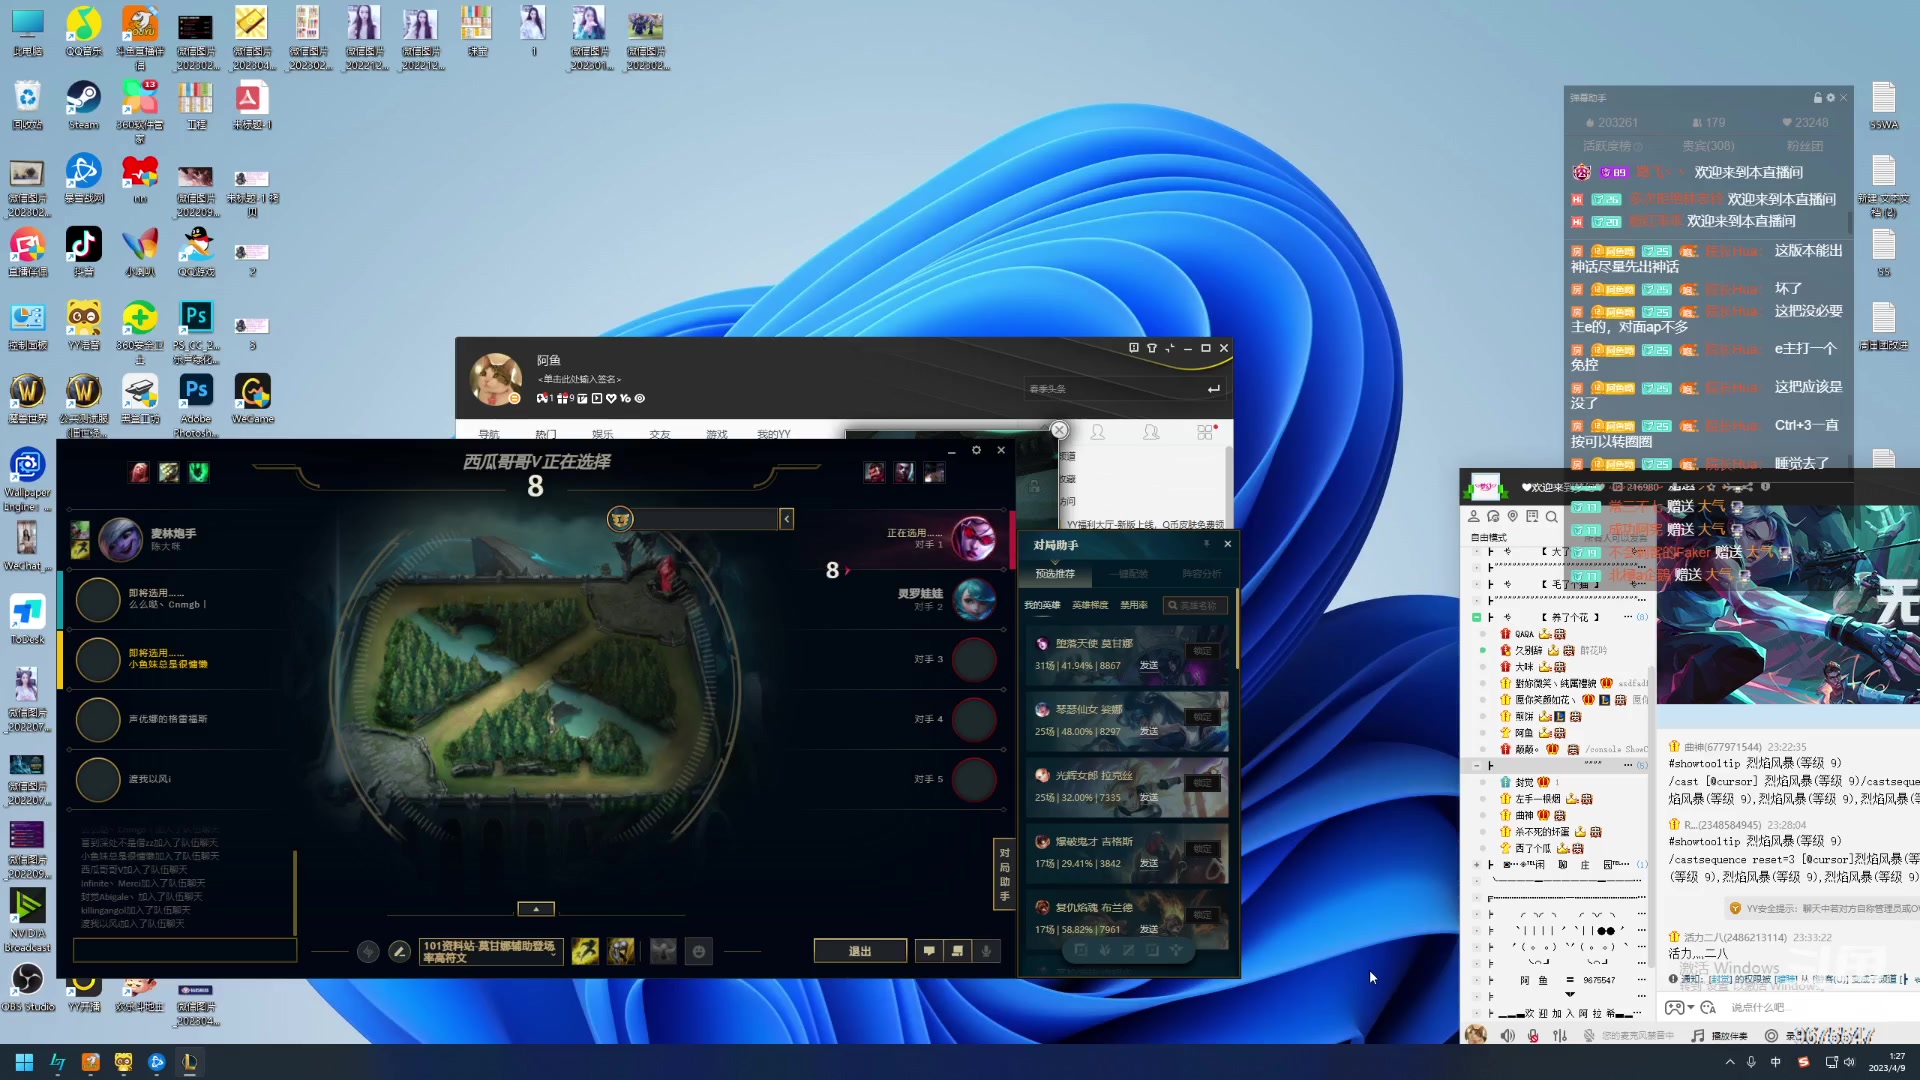Open the emote picker in champion select
The height and width of the screenshot is (1080, 1920).
coord(699,951)
